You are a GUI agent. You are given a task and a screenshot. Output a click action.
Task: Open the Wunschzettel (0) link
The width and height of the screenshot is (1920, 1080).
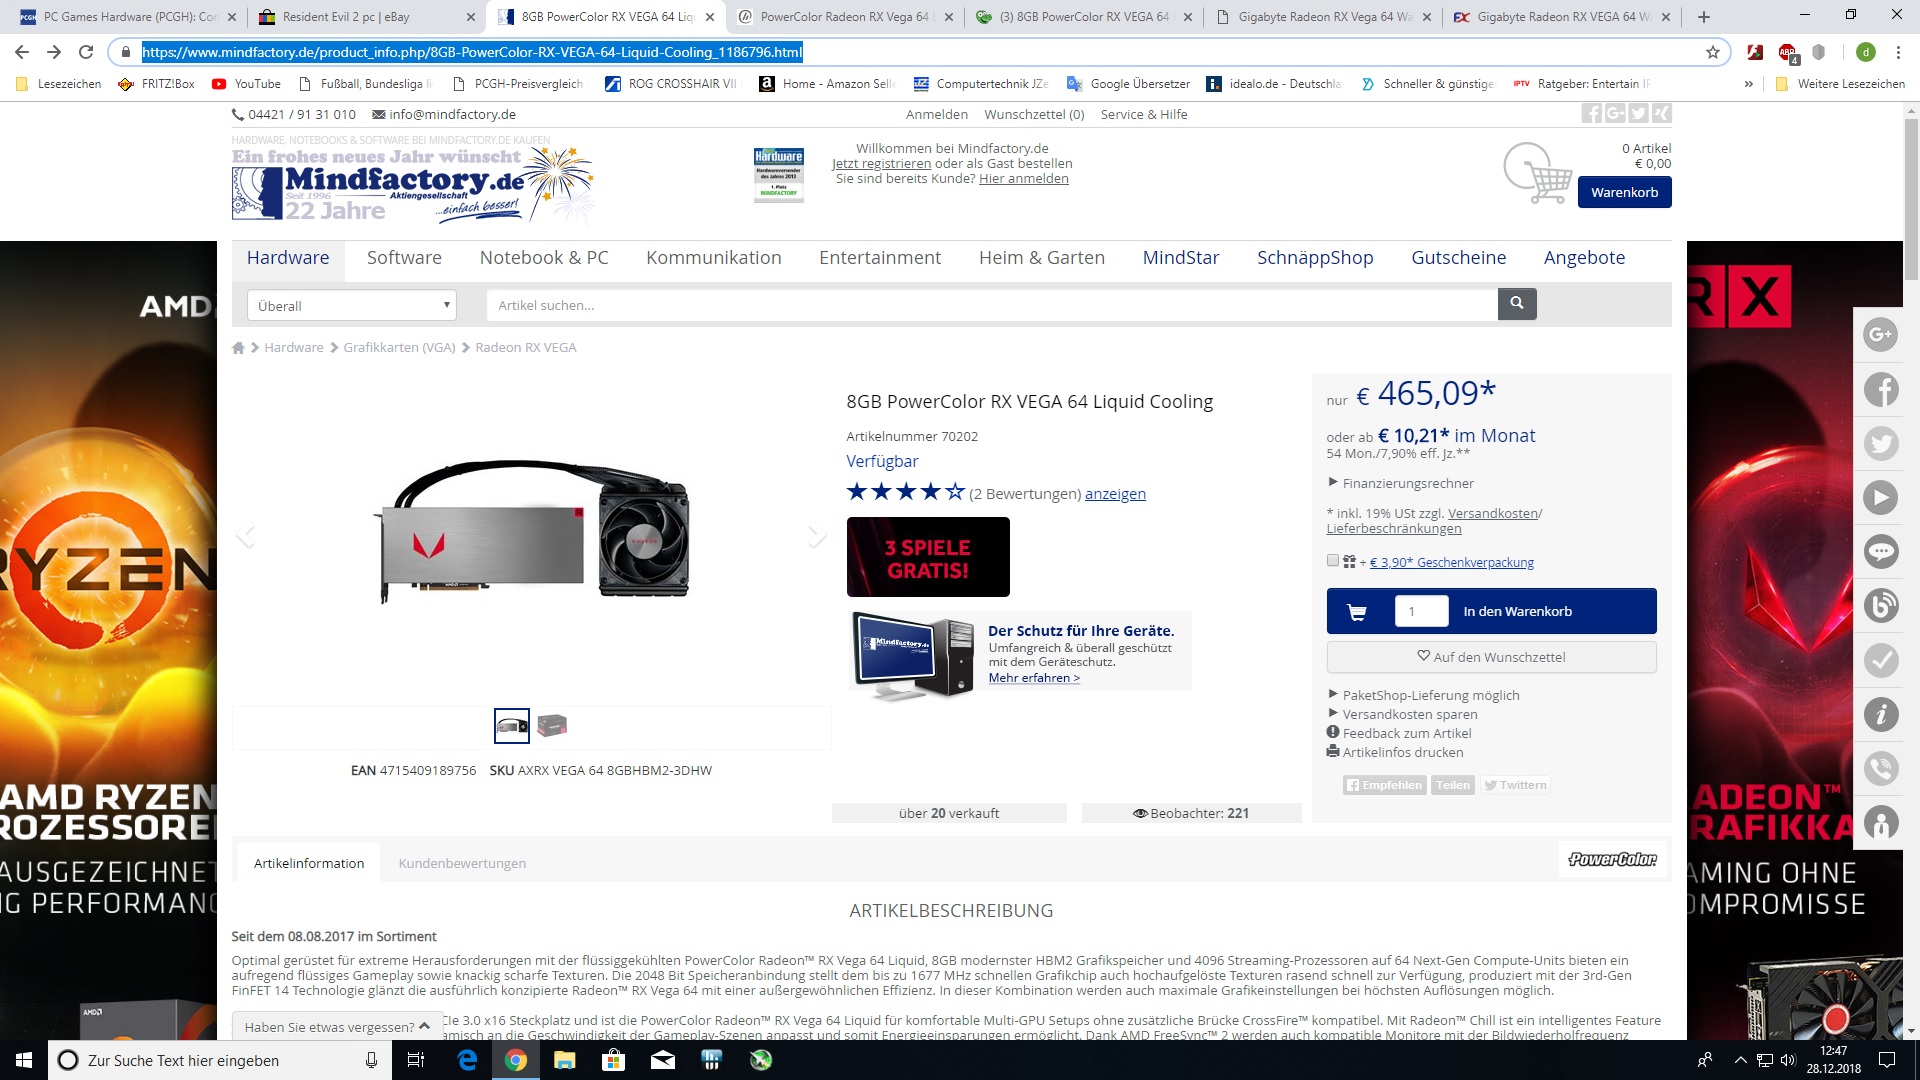(1034, 115)
